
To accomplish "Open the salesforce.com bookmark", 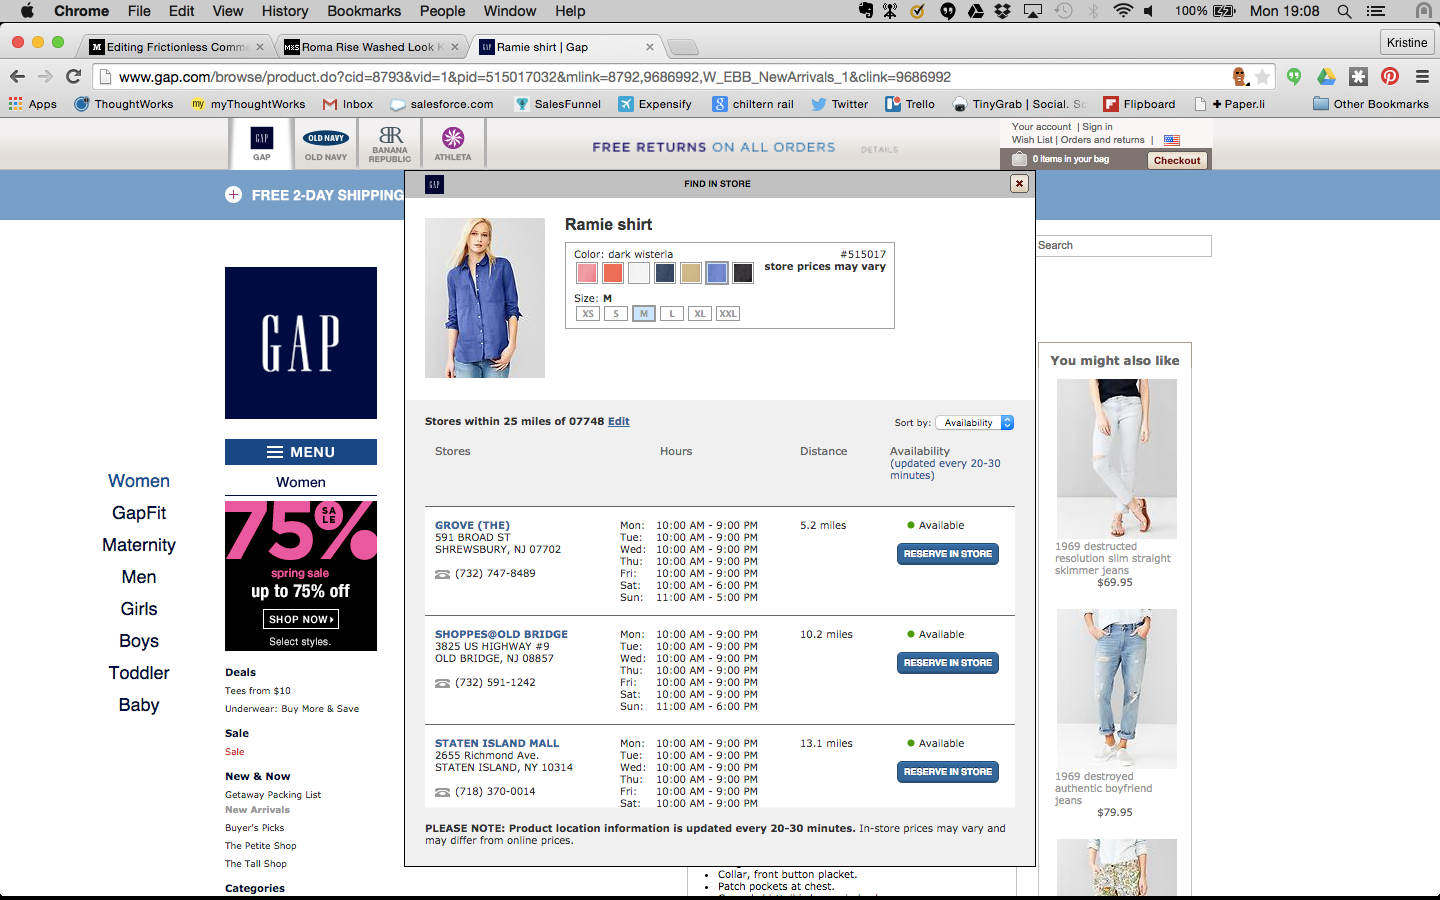I will pos(442,104).
